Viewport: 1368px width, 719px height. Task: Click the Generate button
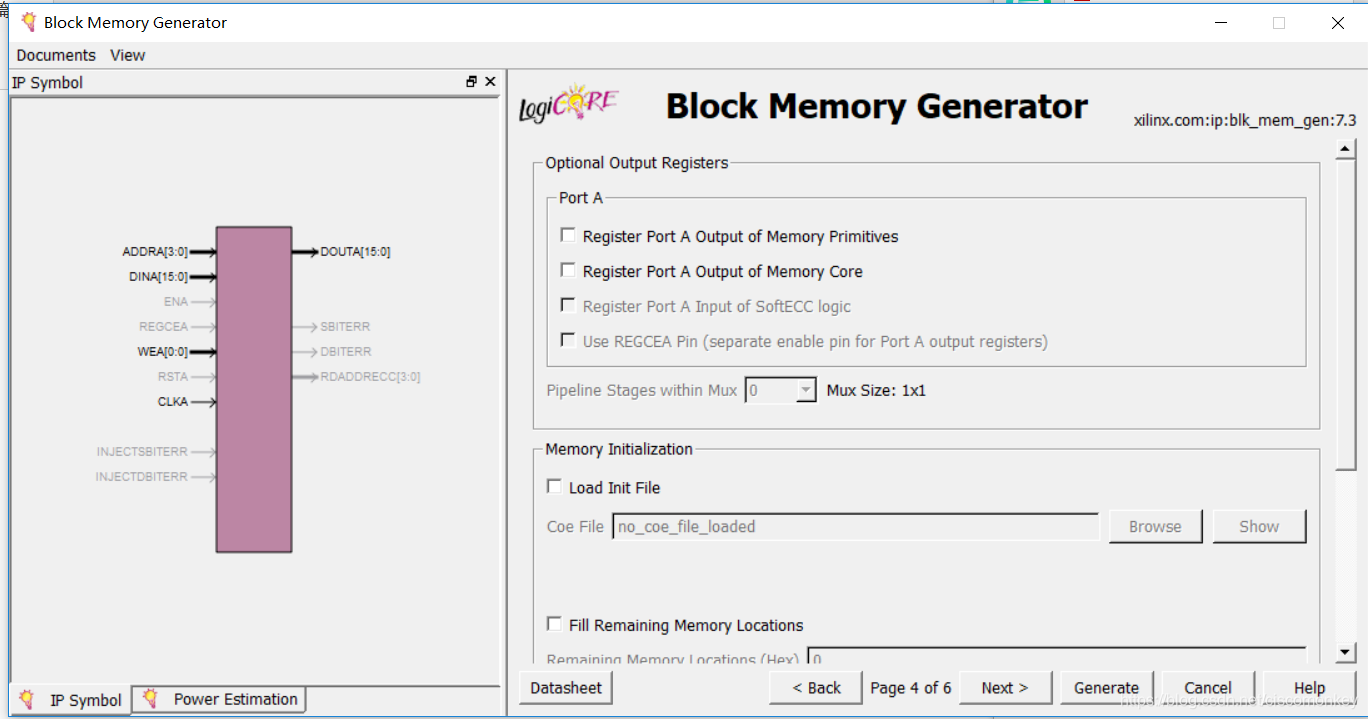1106,688
